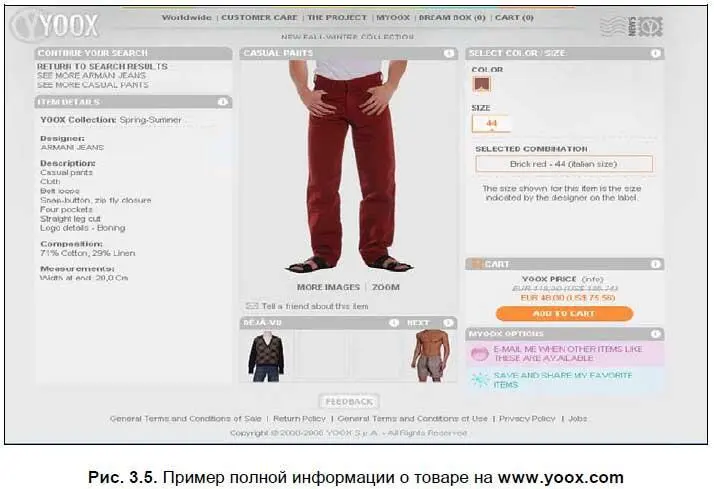This screenshot has height=489, width=714.
Task: Select the brick red color swatch
Action: [481, 84]
